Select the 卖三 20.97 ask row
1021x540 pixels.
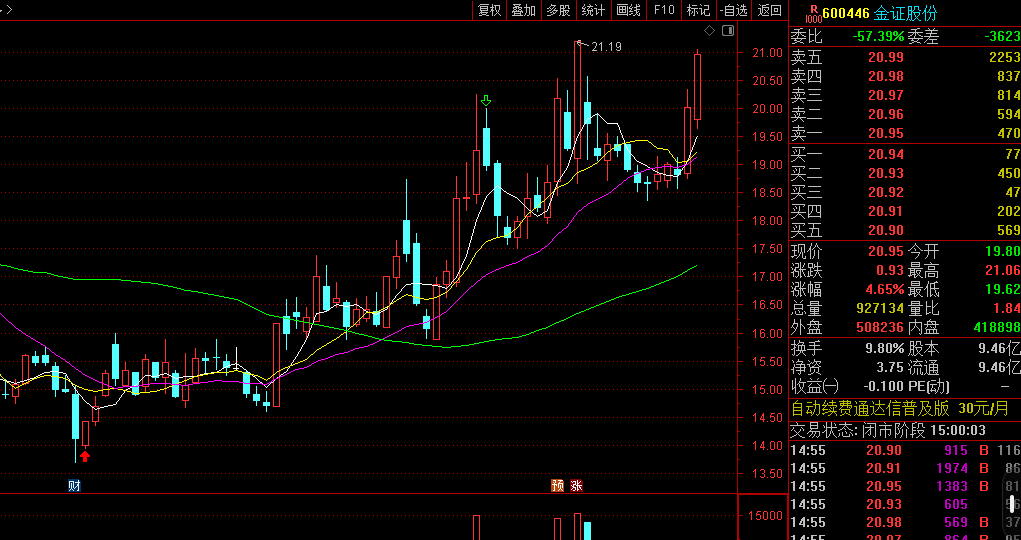tap(905, 96)
